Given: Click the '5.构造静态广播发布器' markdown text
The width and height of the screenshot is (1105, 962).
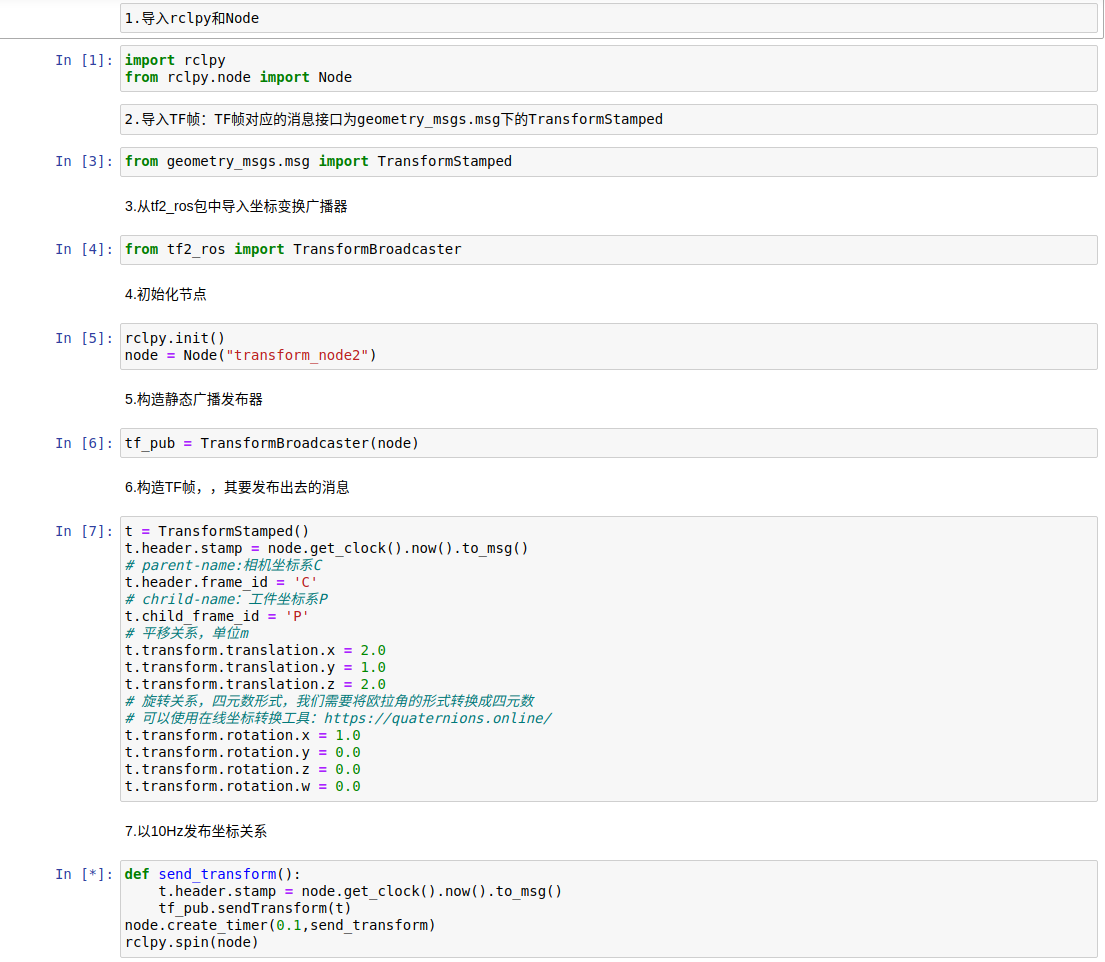Looking at the screenshot, I should click(x=194, y=399).
